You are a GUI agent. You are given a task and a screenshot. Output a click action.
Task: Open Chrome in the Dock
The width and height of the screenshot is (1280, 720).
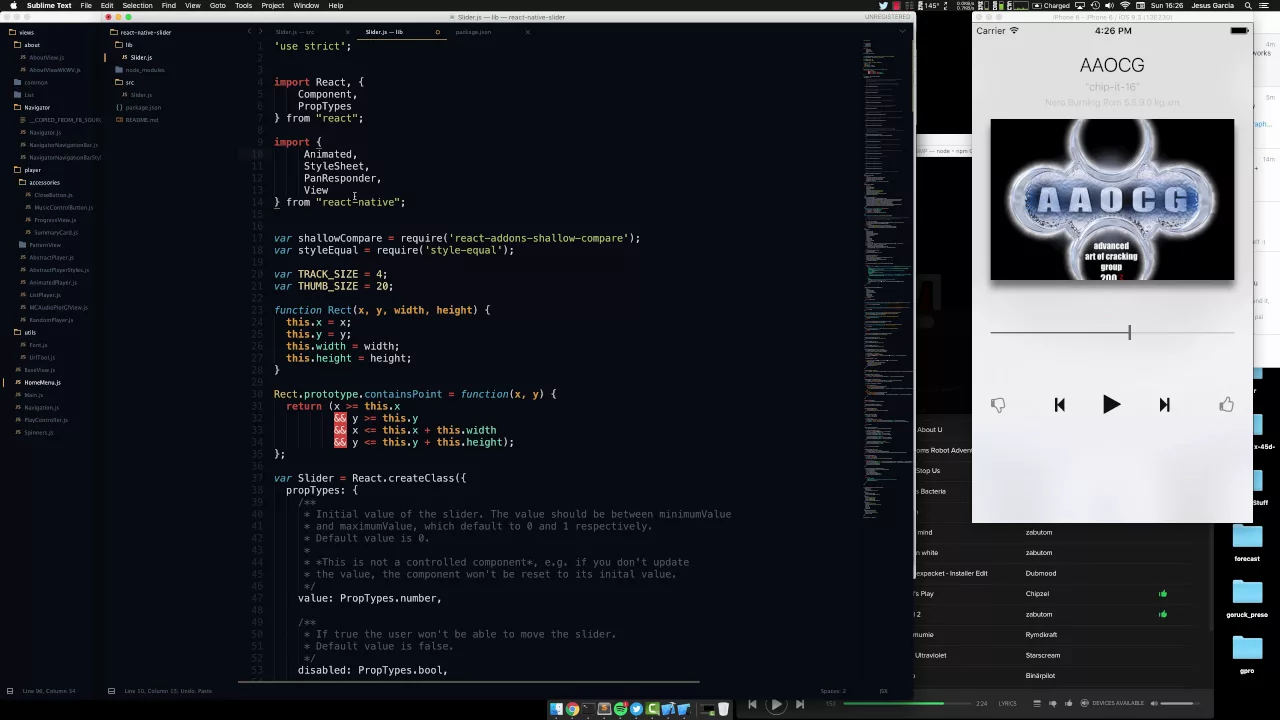click(572, 710)
